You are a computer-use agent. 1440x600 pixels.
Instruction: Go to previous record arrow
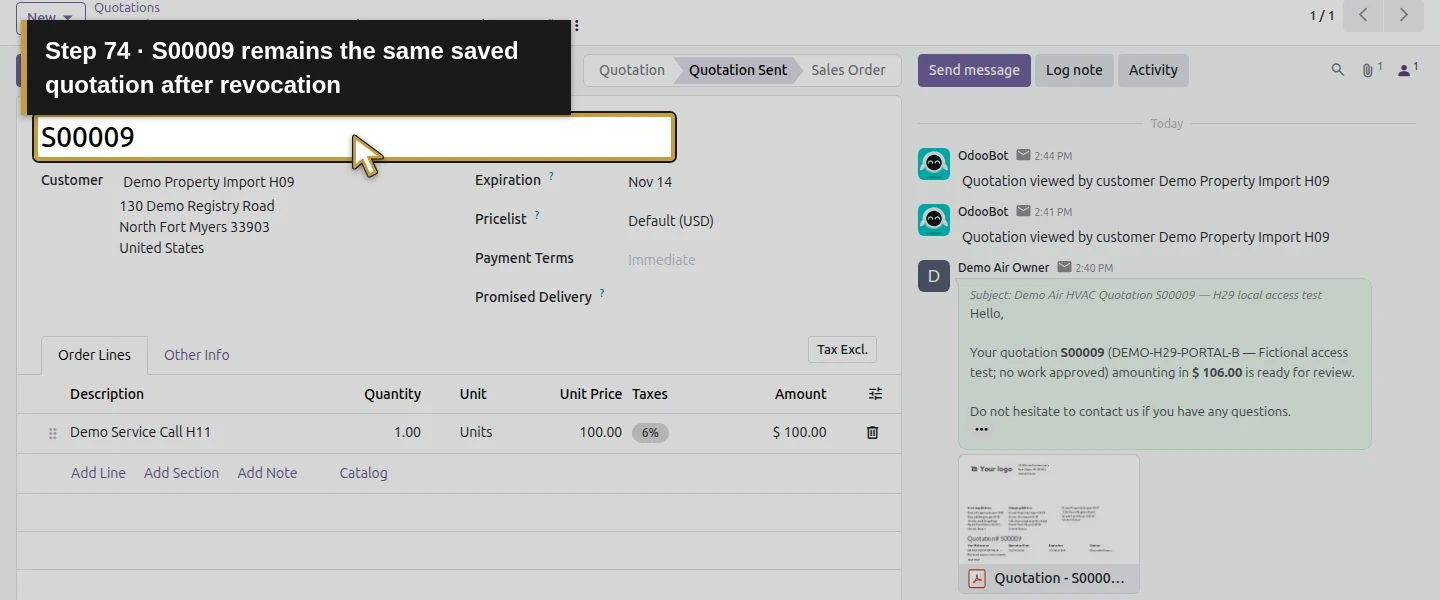1363,15
